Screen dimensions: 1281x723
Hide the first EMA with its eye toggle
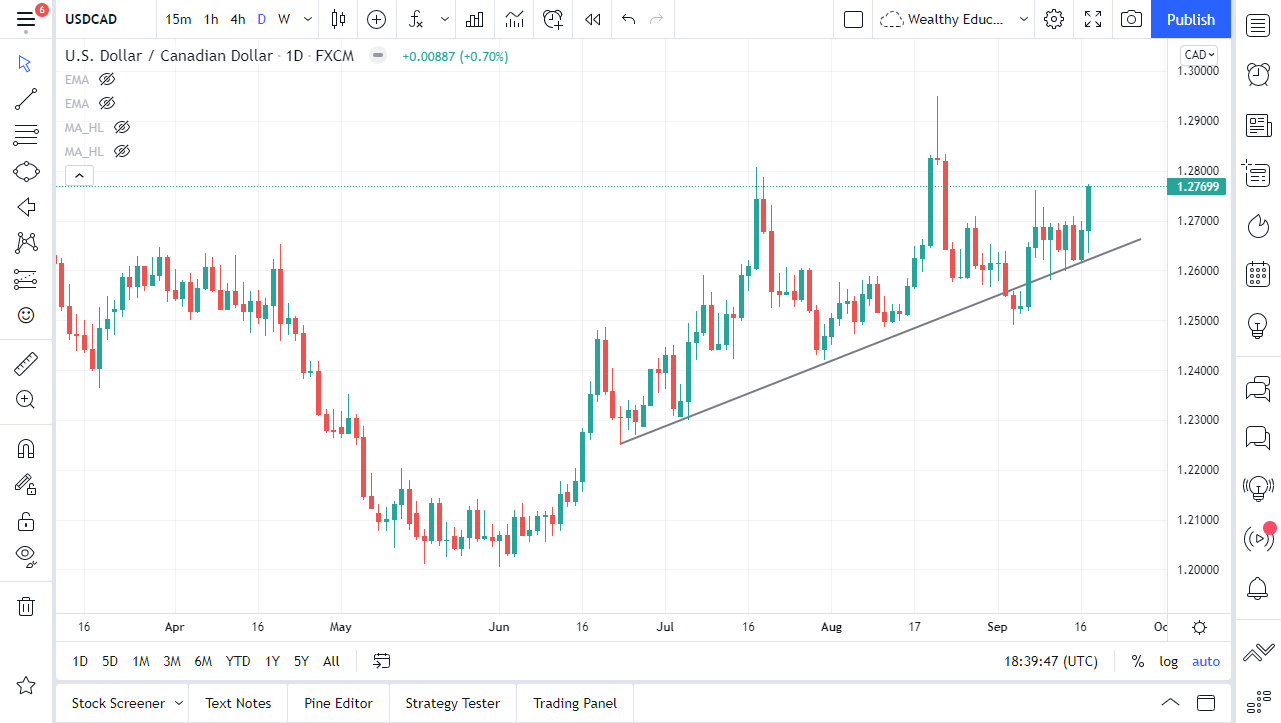coord(107,79)
